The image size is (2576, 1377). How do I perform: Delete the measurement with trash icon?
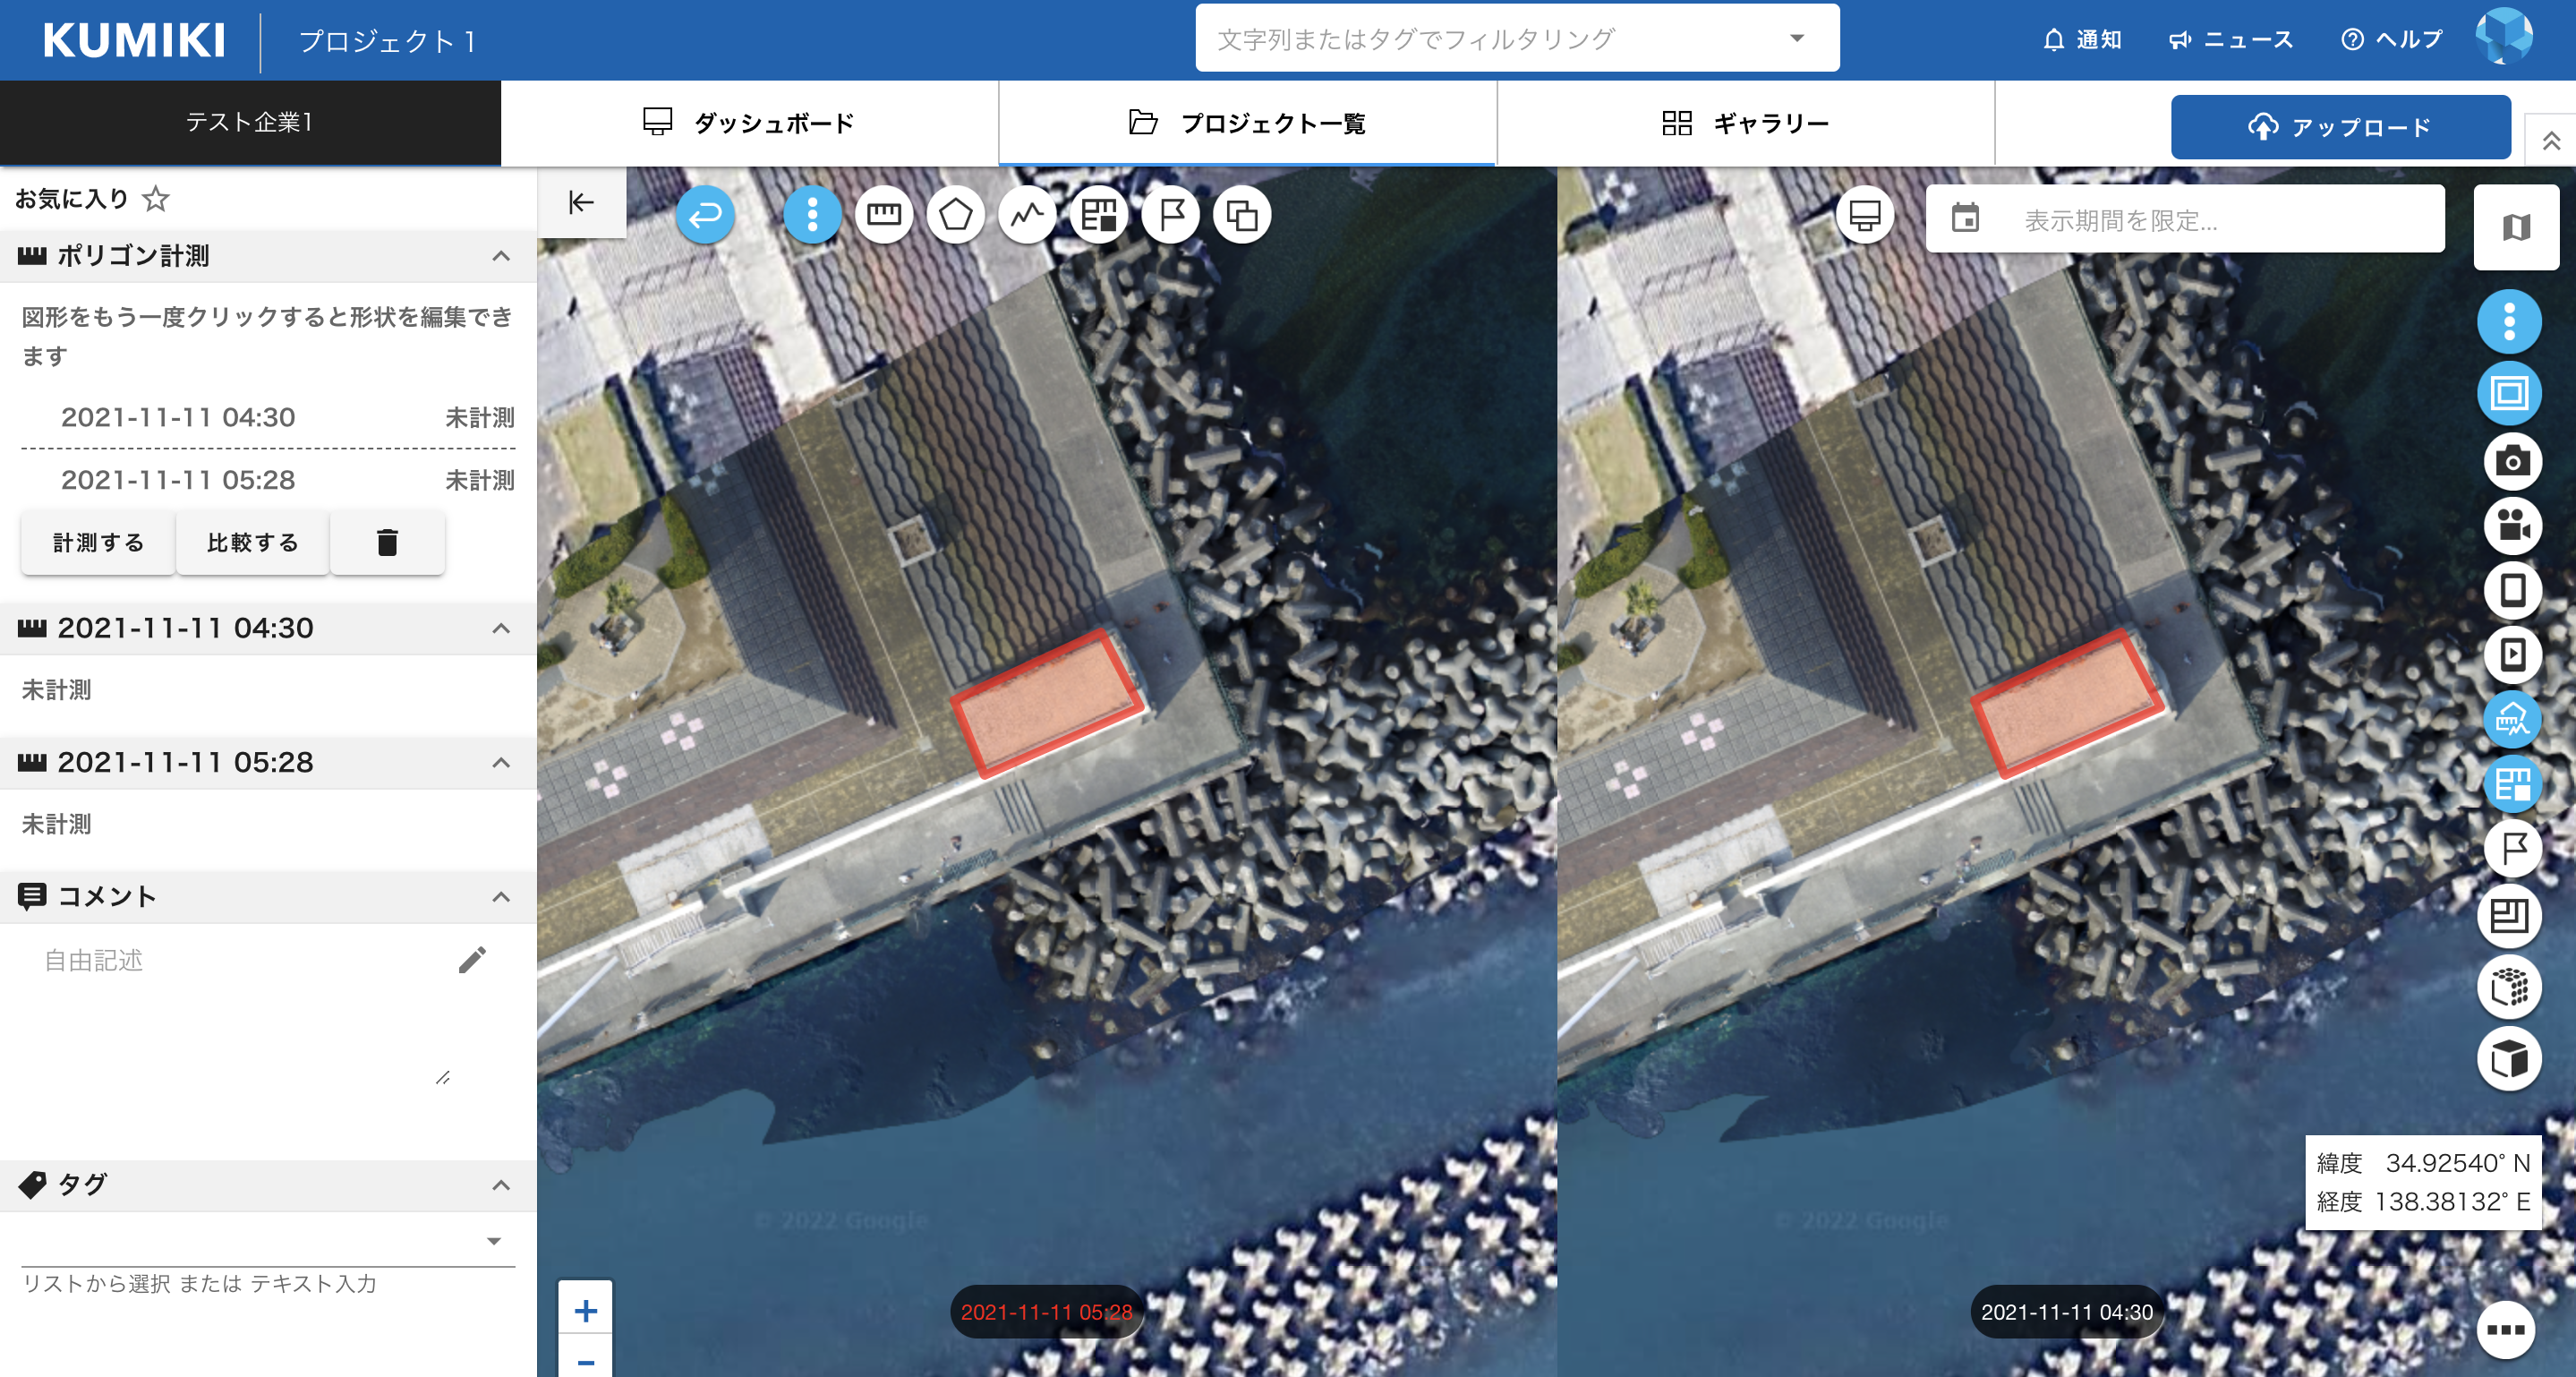tap(387, 542)
